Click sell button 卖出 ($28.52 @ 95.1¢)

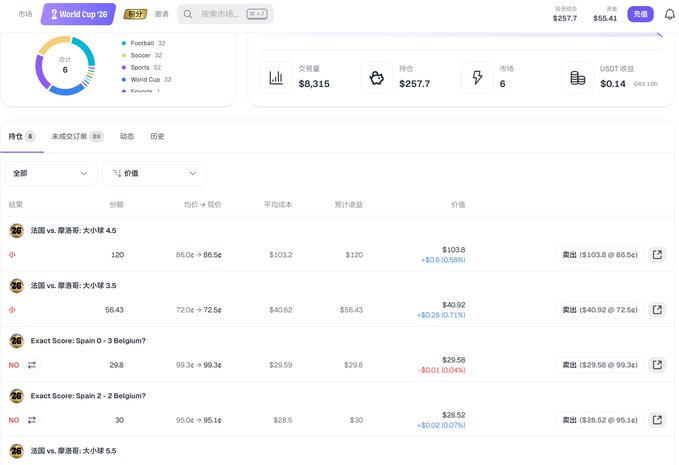[600, 420]
